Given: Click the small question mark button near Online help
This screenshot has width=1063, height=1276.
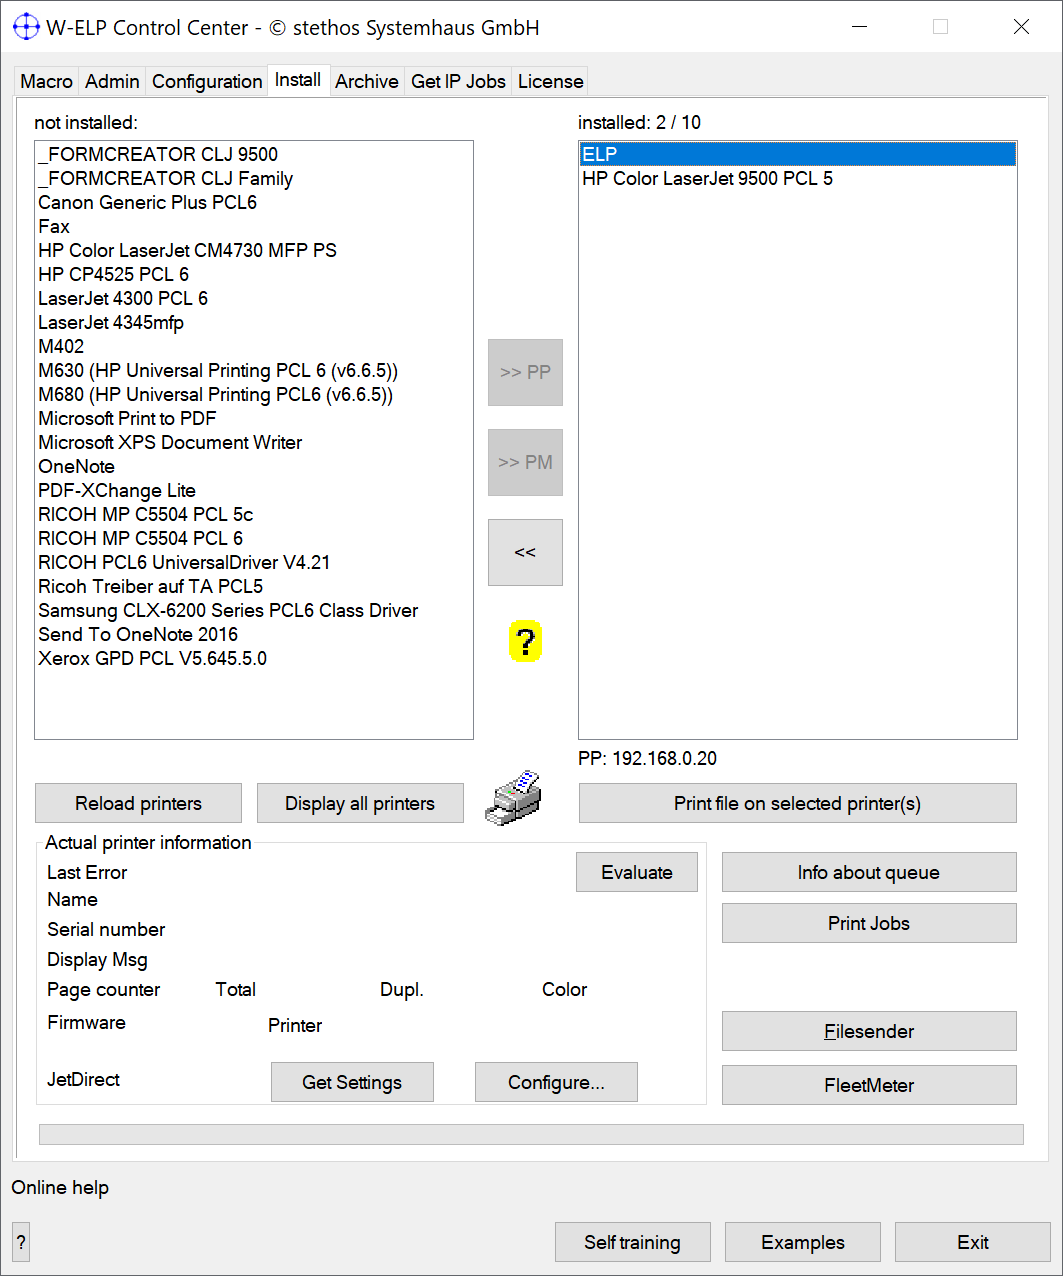Looking at the screenshot, I should 21,1242.
